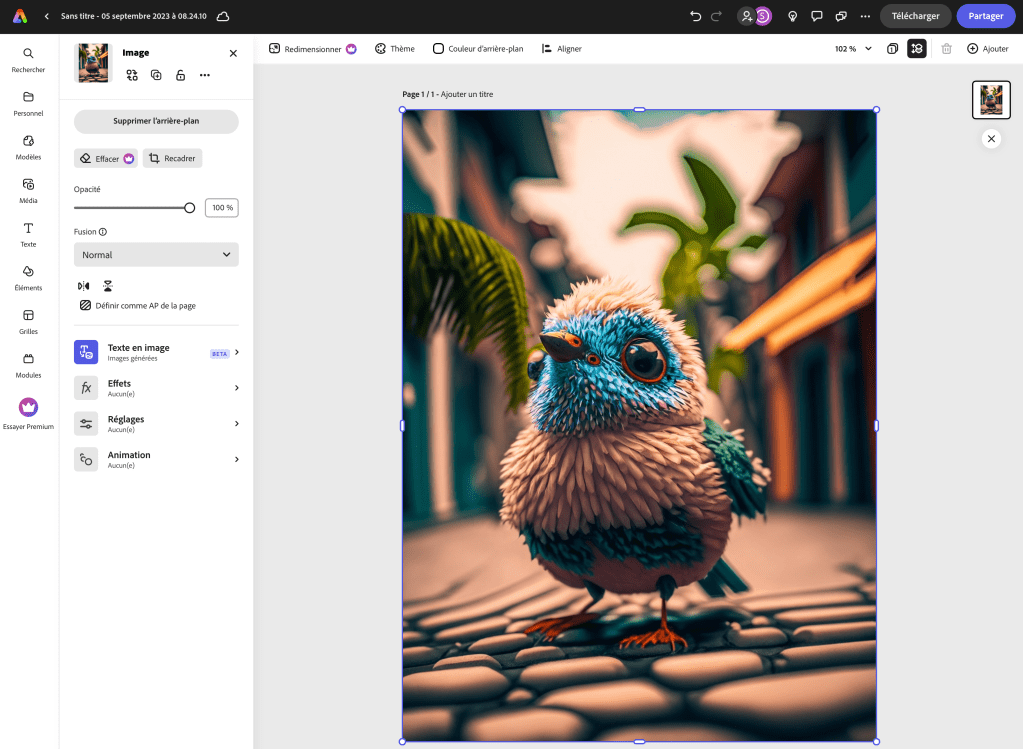
Task: Click the Supprimer l'arrière-plan button
Action: 156,121
